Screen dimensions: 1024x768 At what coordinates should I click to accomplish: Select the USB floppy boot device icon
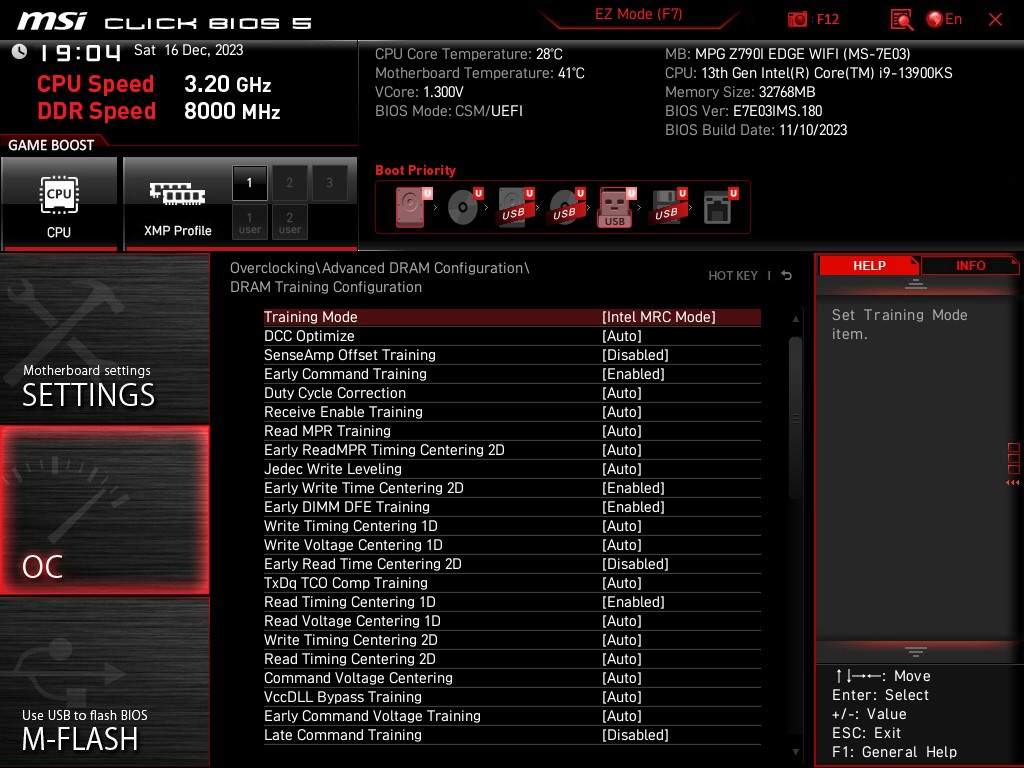(667, 207)
